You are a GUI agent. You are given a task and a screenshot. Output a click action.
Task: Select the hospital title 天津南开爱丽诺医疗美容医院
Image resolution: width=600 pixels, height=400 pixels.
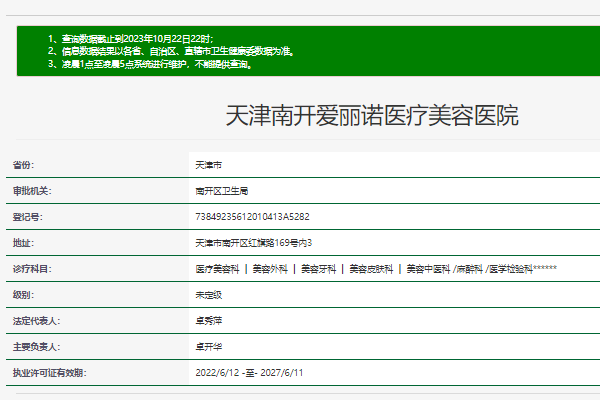(372, 115)
